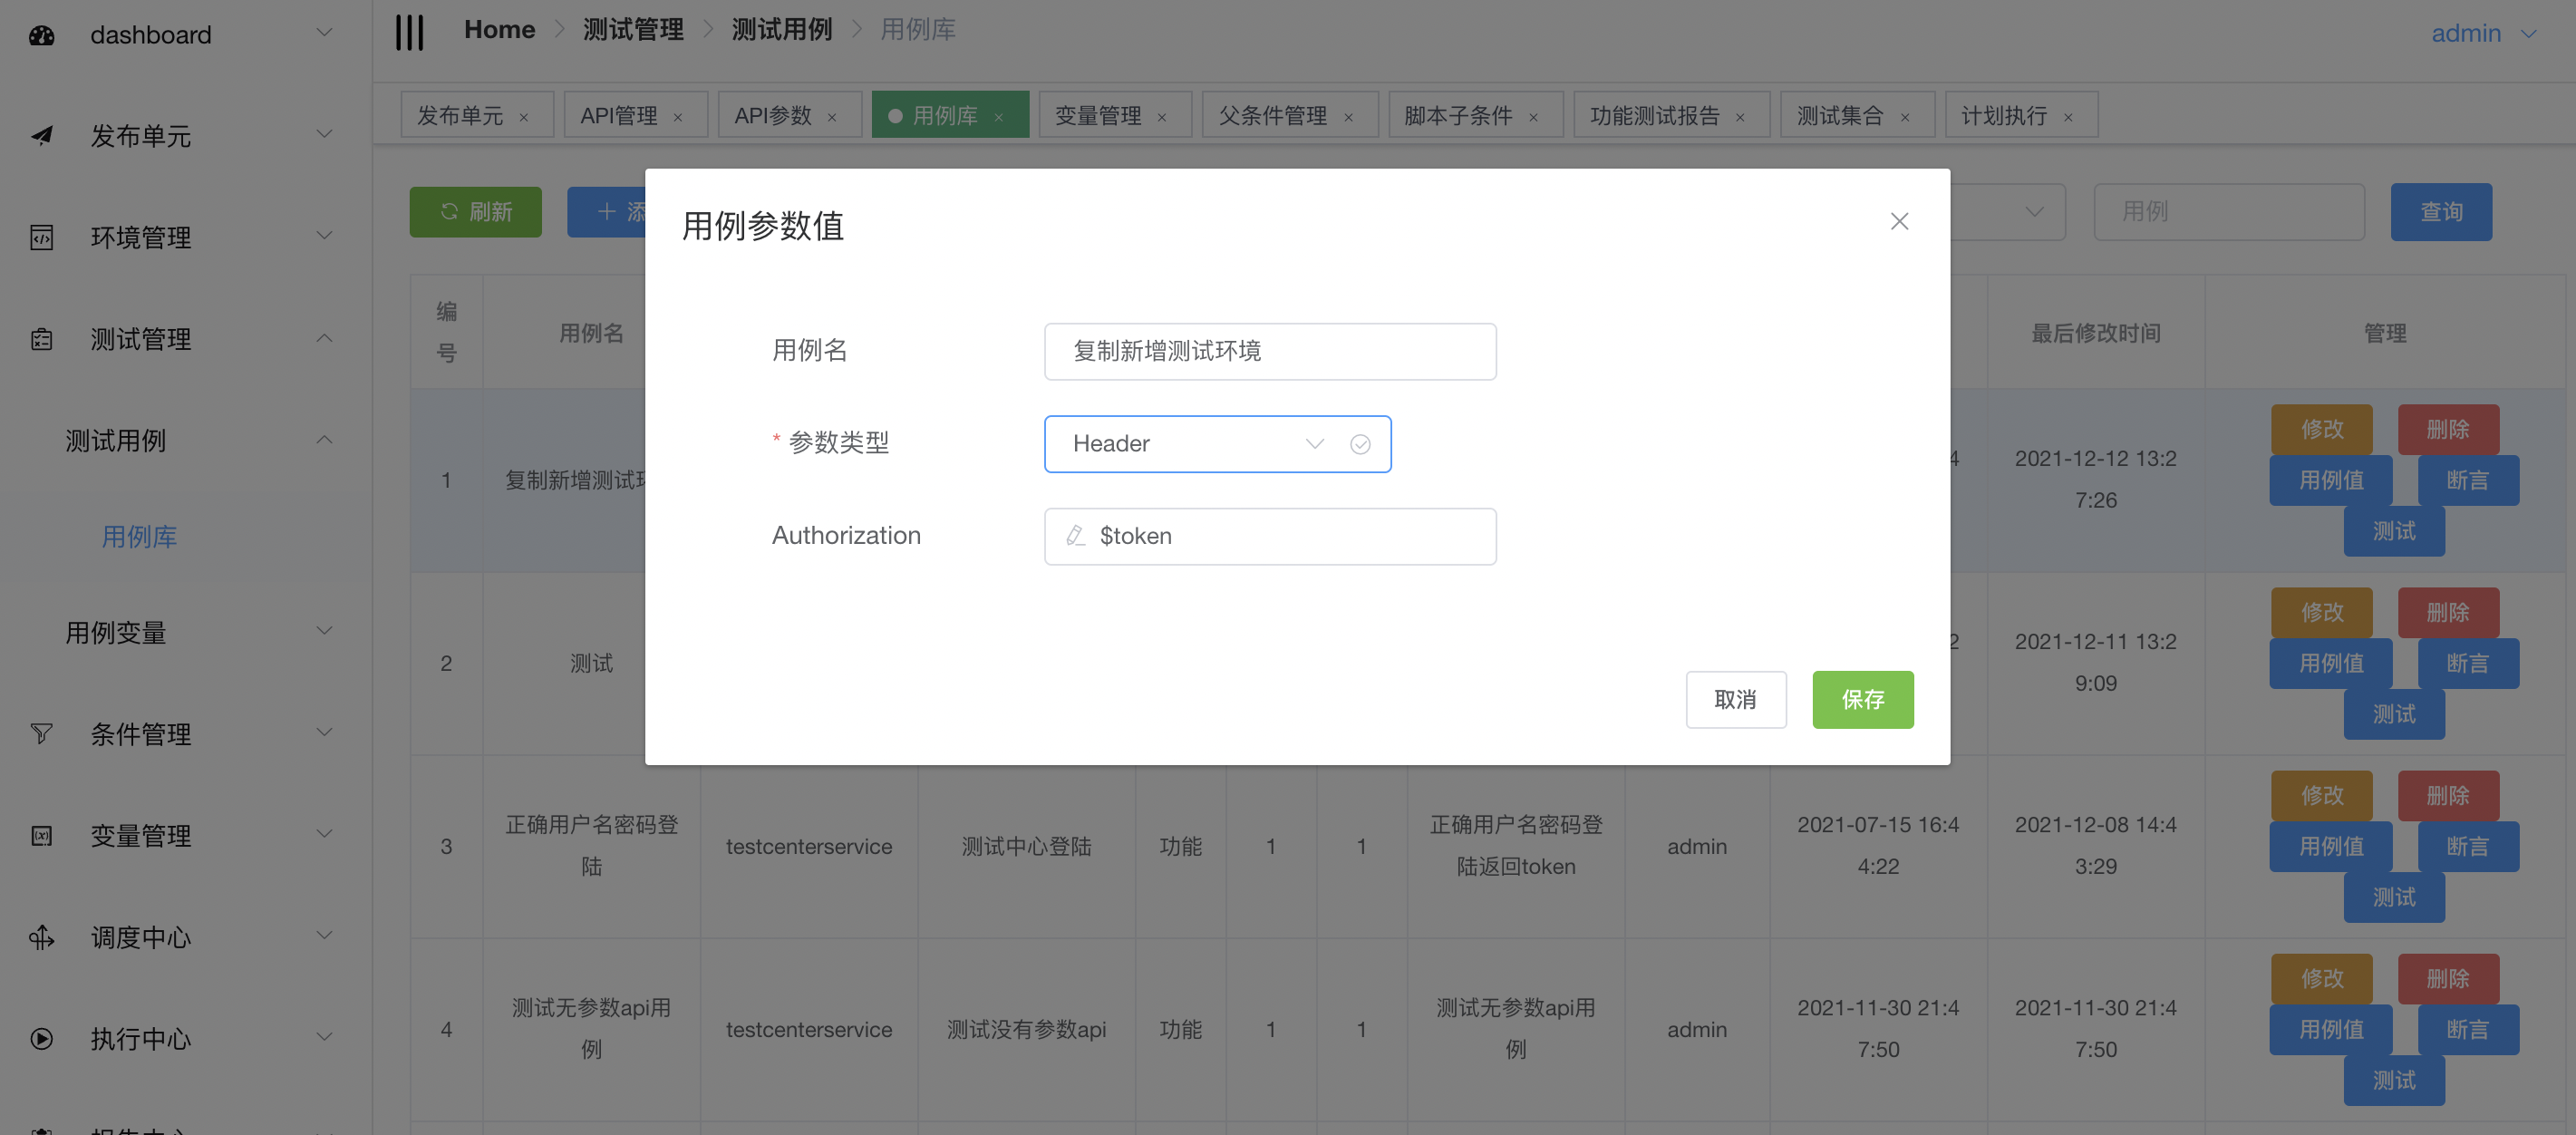This screenshot has width=2576, height=1135.
Task: Click the 用例 search input field
Action: pos(2228,212)
